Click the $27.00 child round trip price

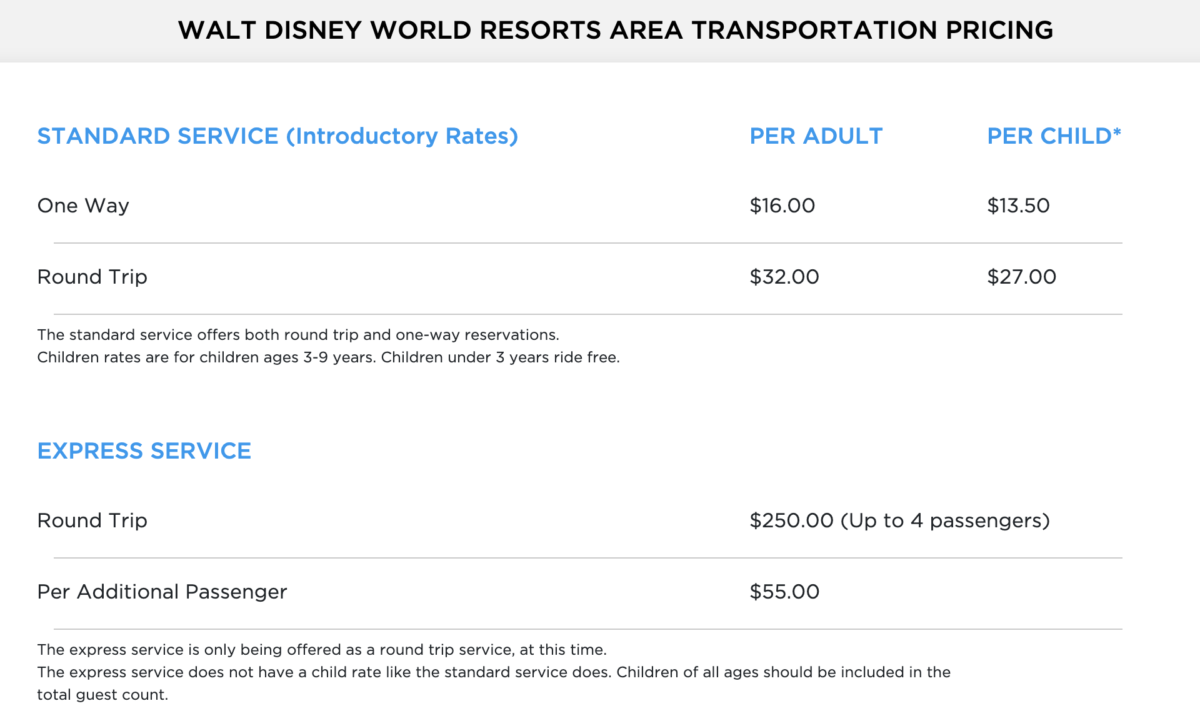point(1021,277)
